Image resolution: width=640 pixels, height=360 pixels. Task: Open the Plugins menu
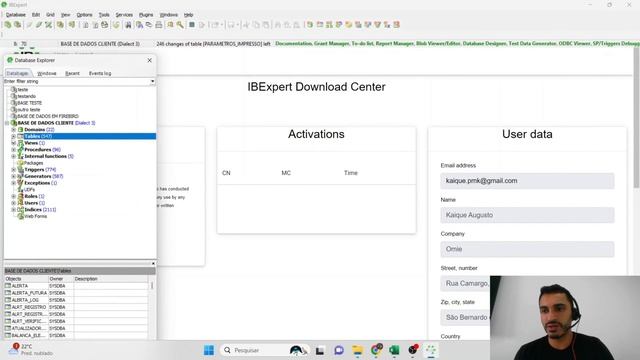click(146, 15)
